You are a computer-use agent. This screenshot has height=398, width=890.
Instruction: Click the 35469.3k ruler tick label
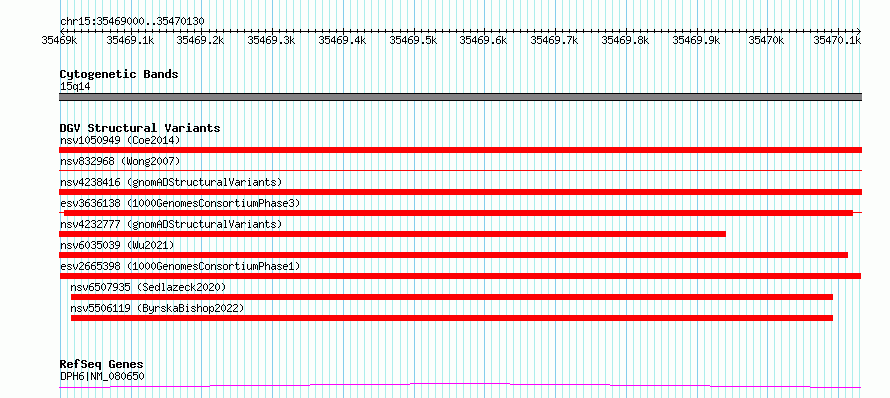(x=271, y=40)
